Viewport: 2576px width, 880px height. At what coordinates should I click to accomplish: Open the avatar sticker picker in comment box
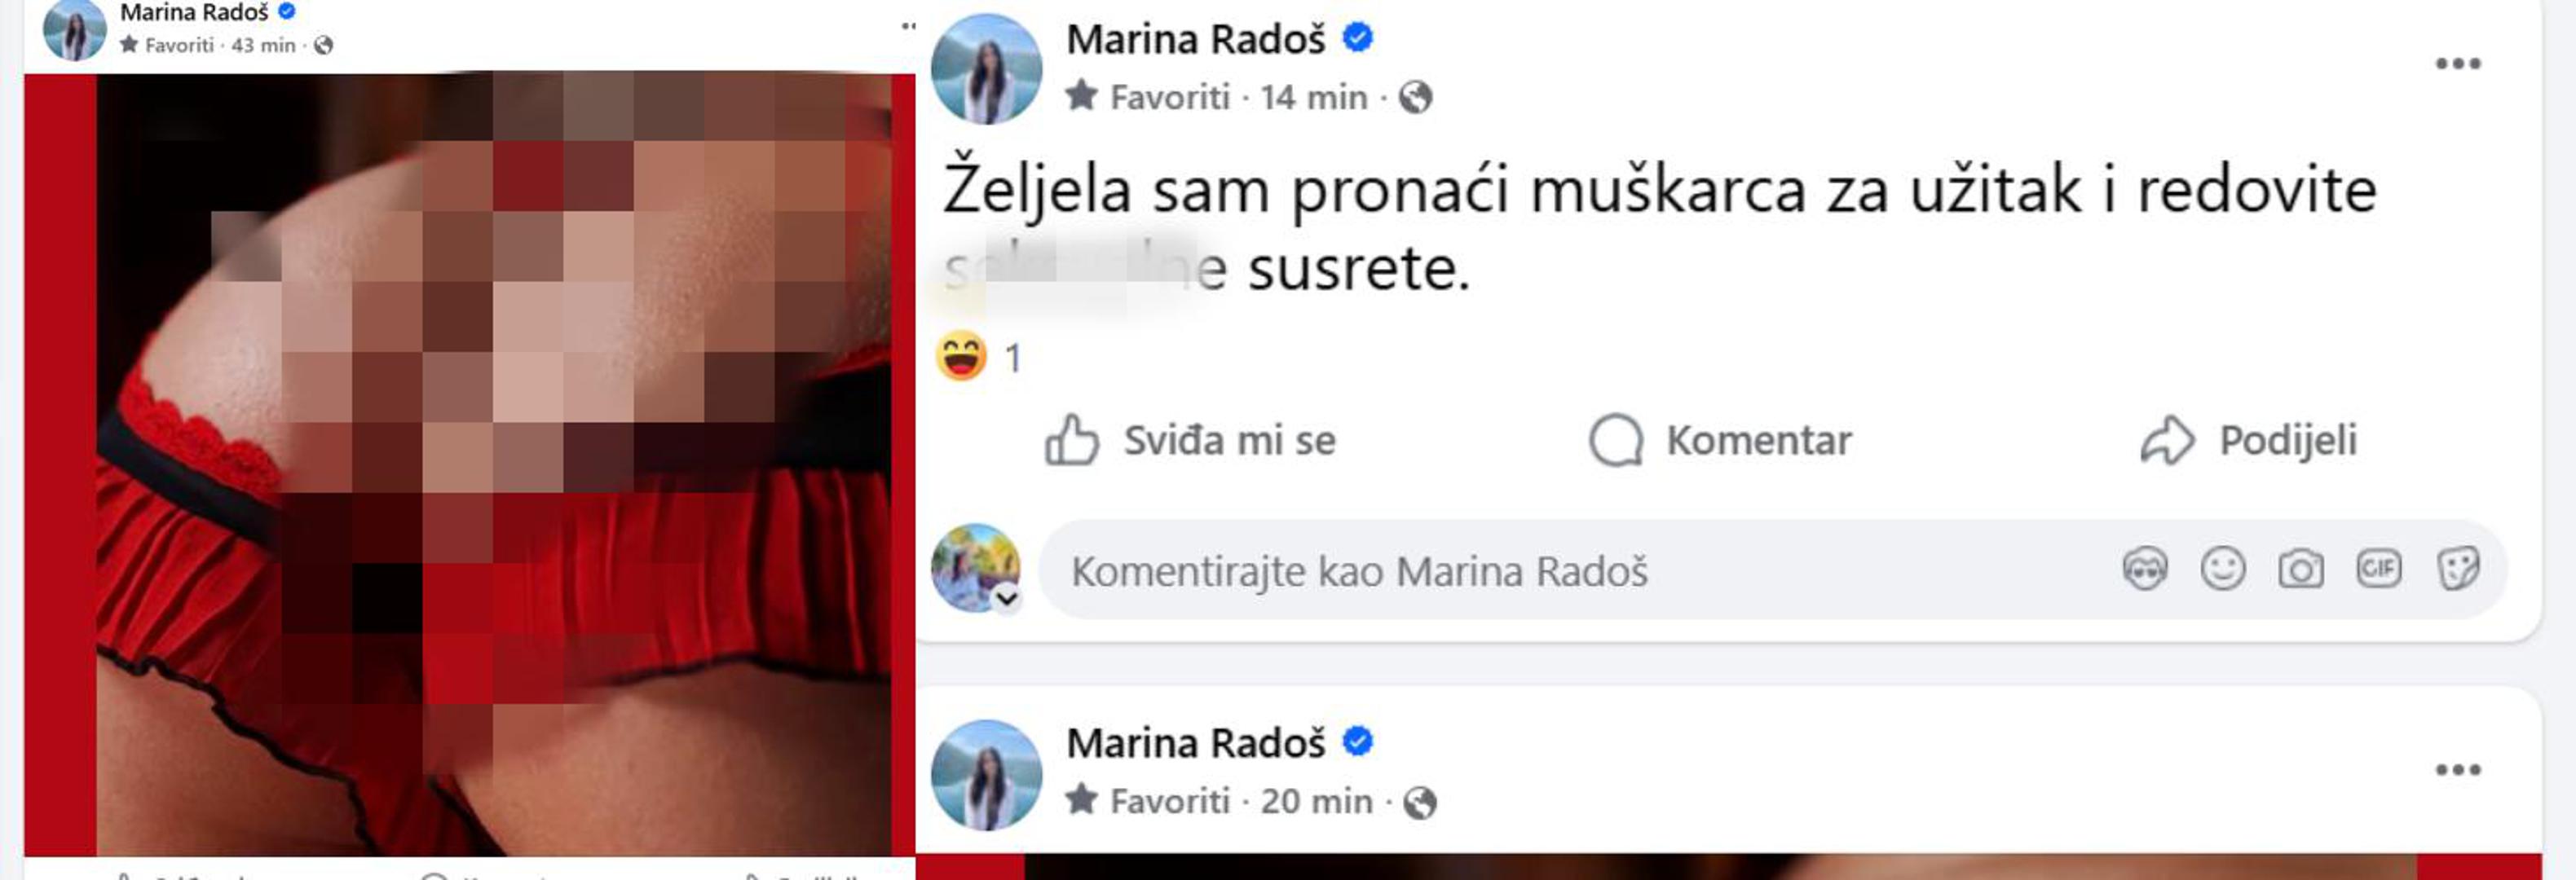coord(2145,570)
